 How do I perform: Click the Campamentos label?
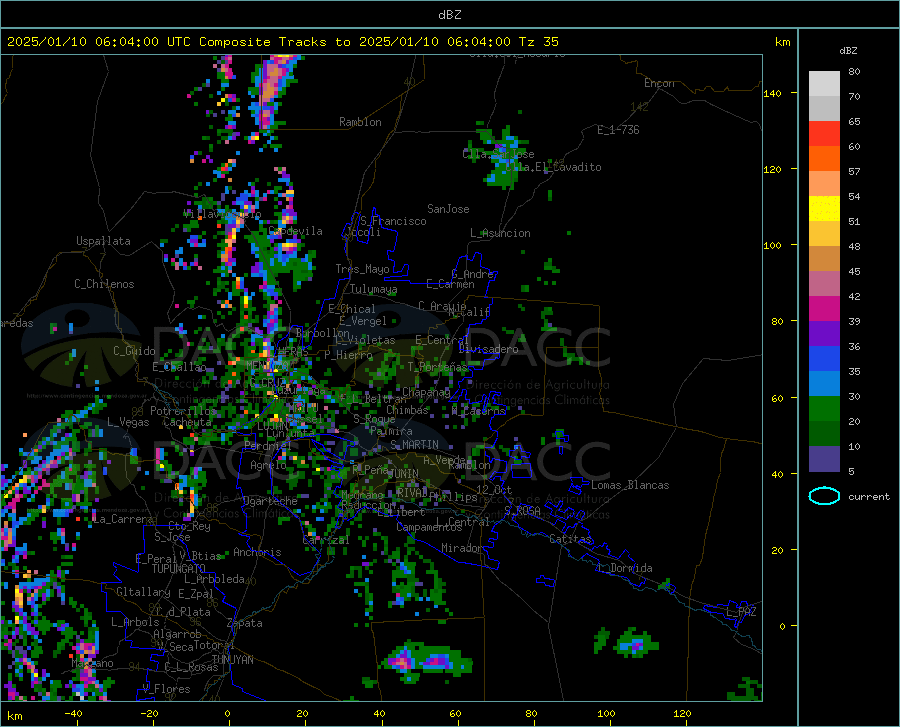coord(429,527)
